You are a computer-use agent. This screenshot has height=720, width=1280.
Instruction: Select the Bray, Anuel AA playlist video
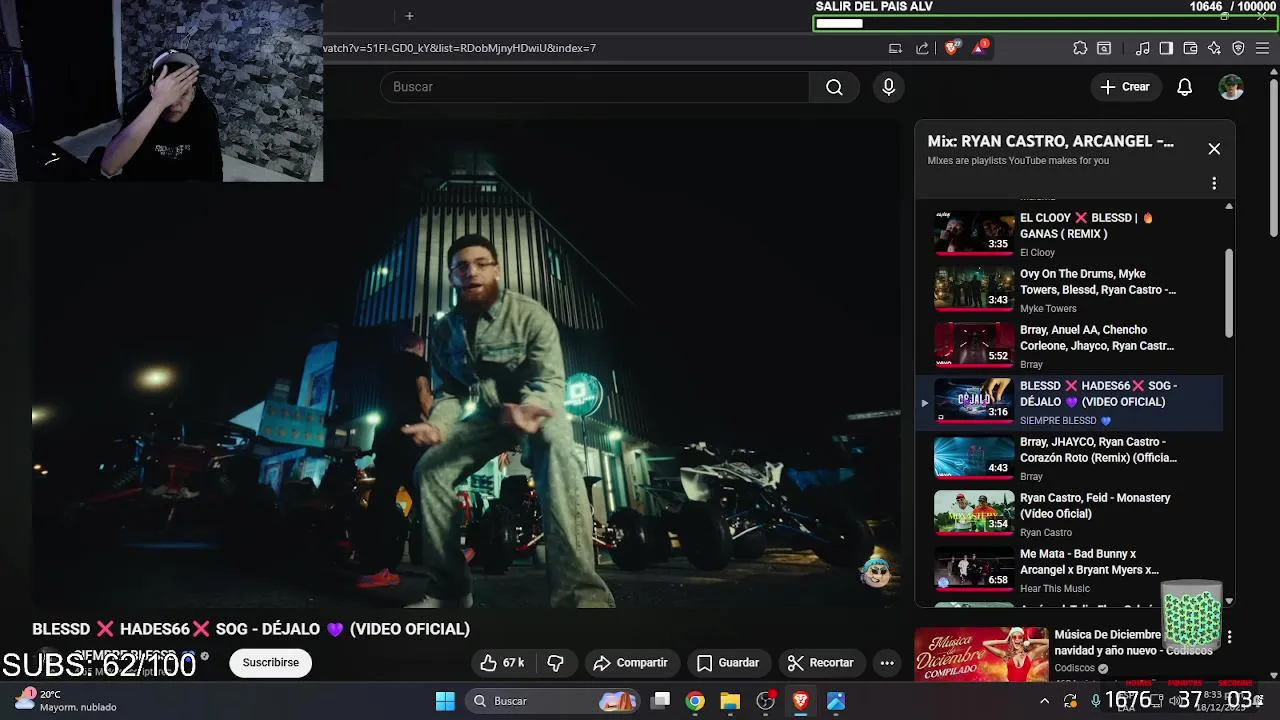(x=1069, y=346)
